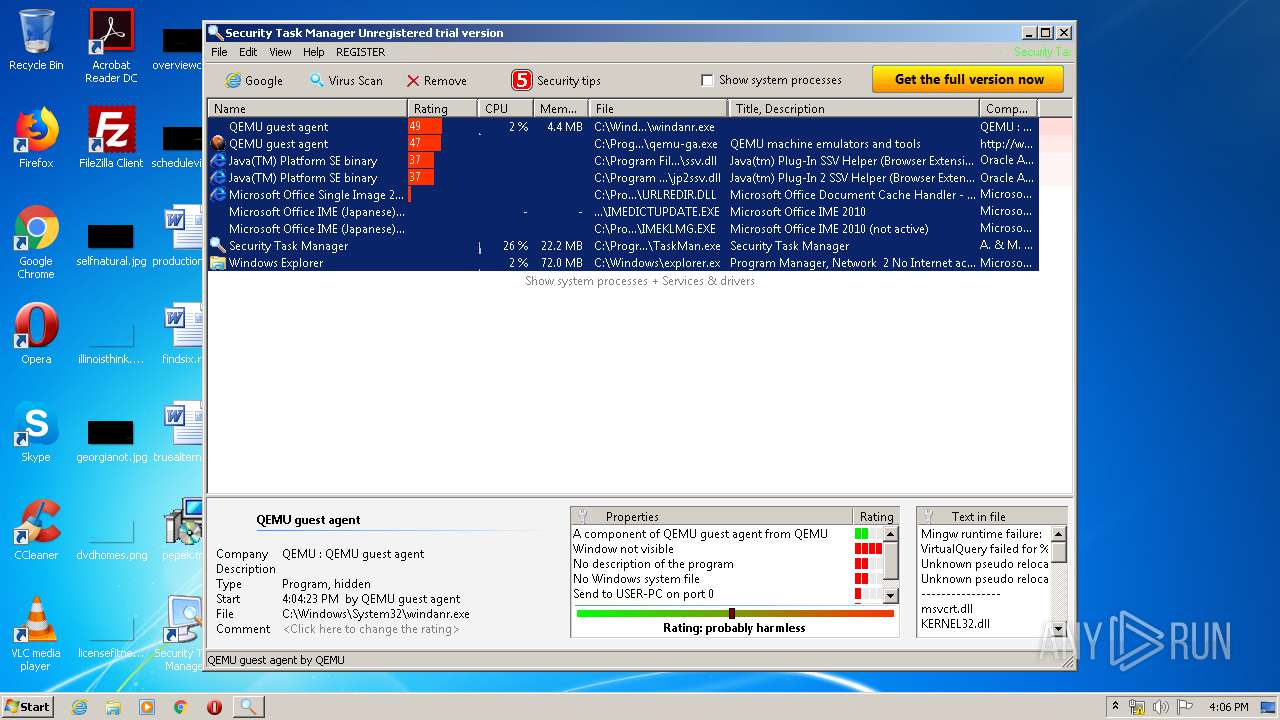Click the taskbar clock 4:06 PM
The height and width of the screenshot is (720, 1280).
coord(1228,707)
